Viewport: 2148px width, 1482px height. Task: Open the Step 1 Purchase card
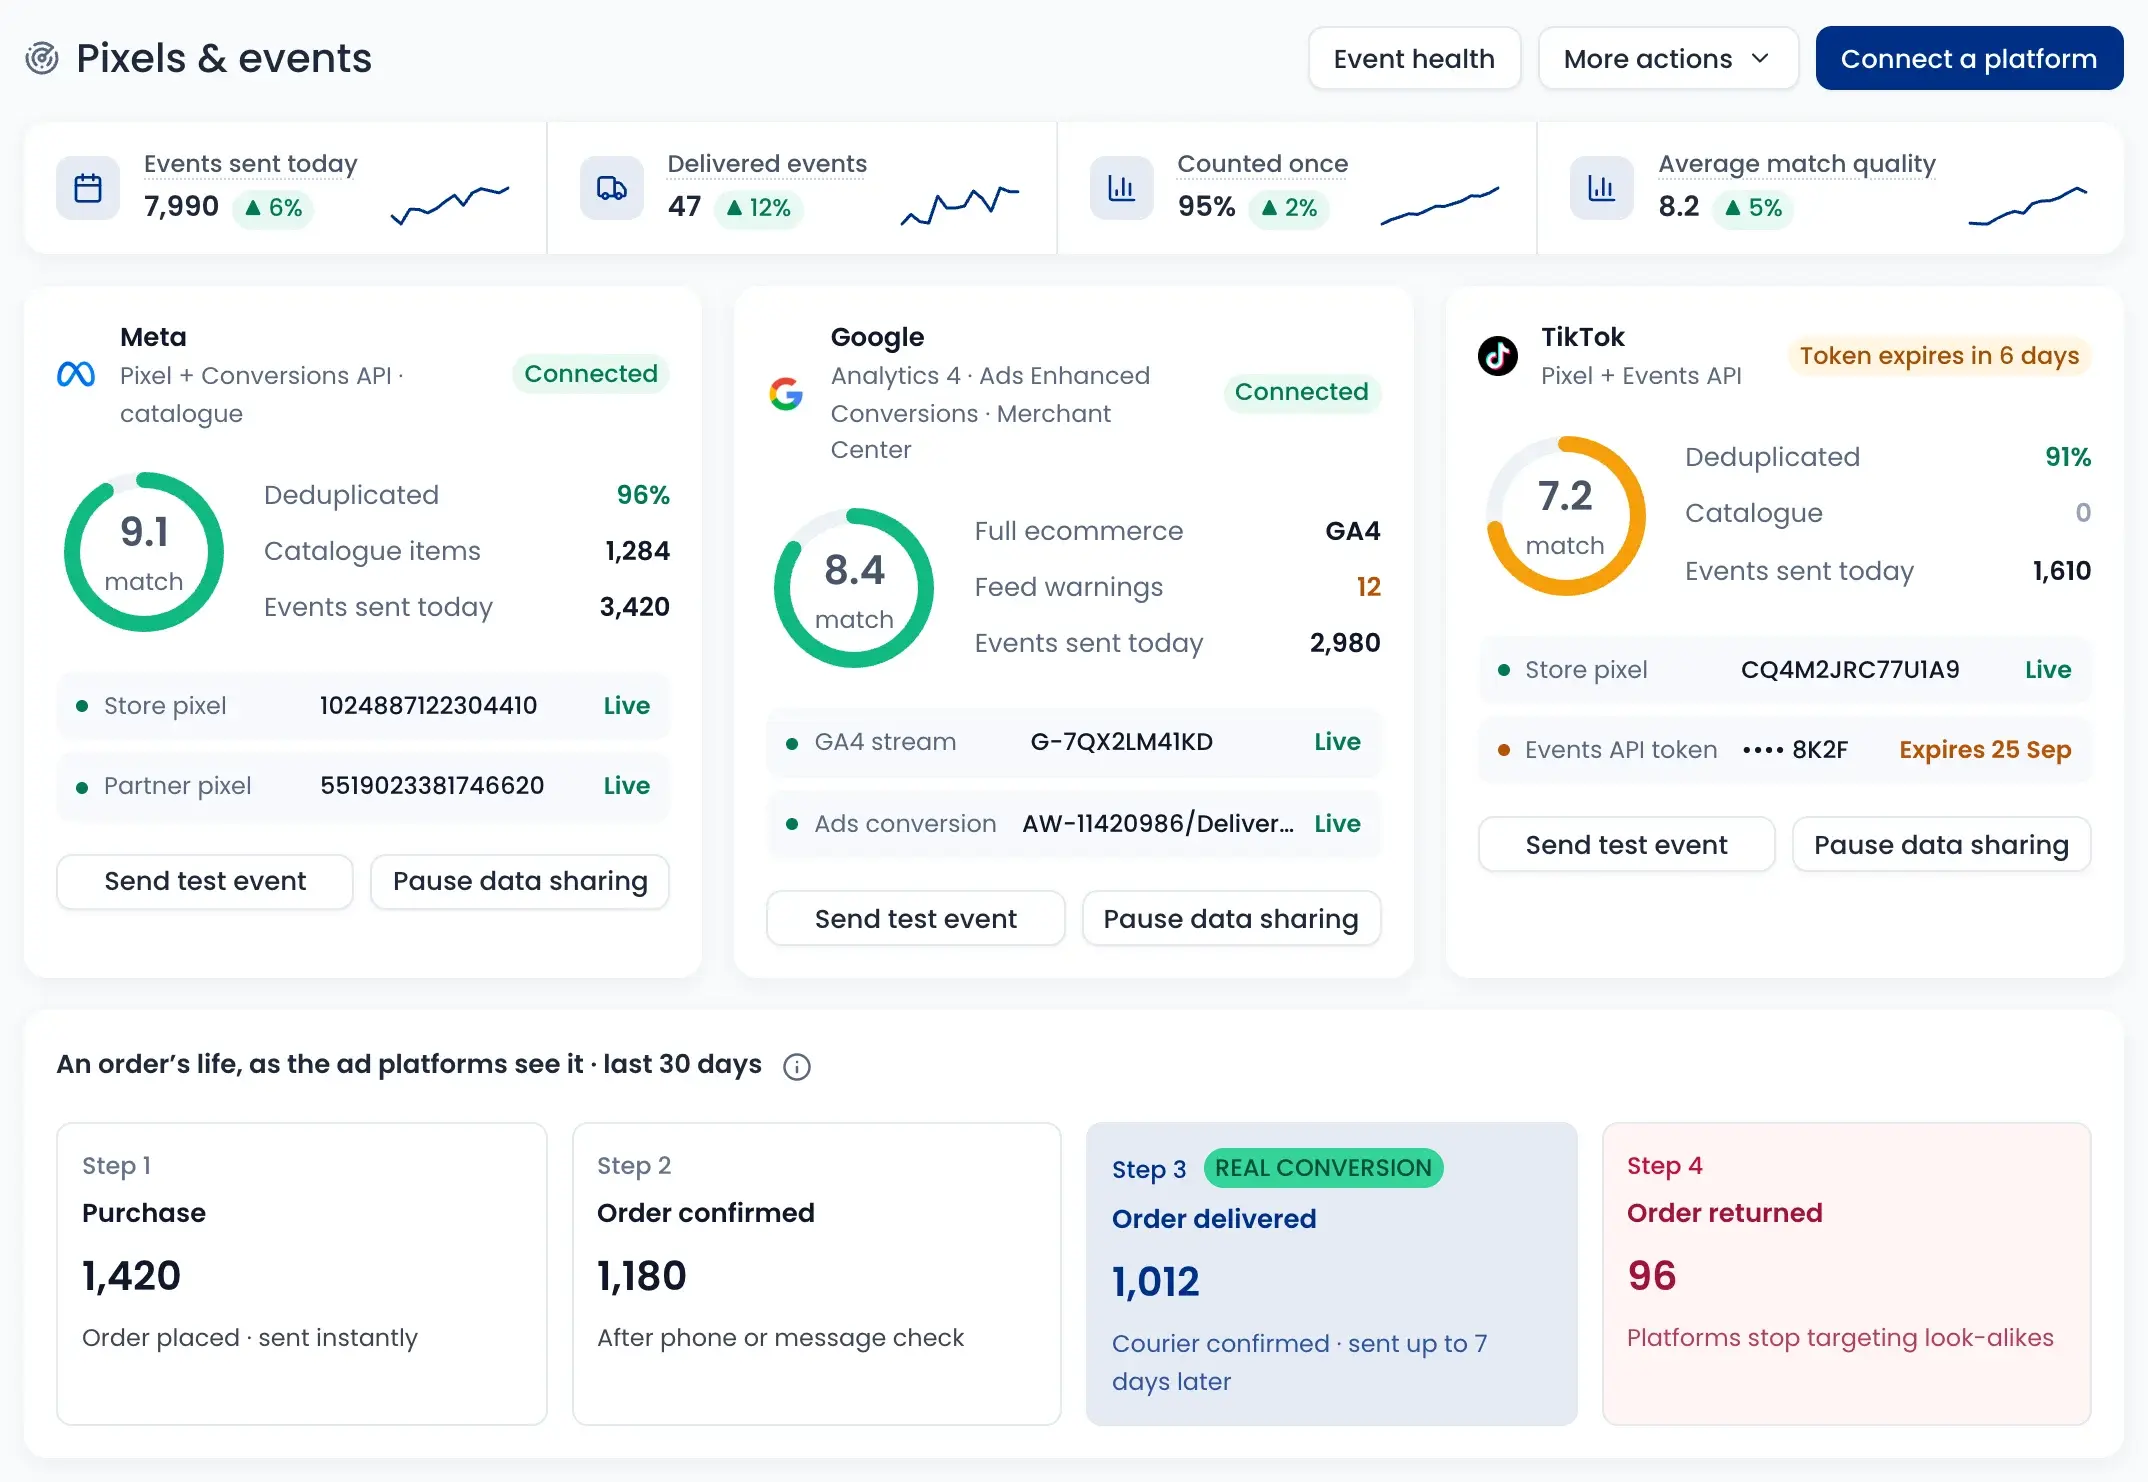click(x=302, y=1273)
